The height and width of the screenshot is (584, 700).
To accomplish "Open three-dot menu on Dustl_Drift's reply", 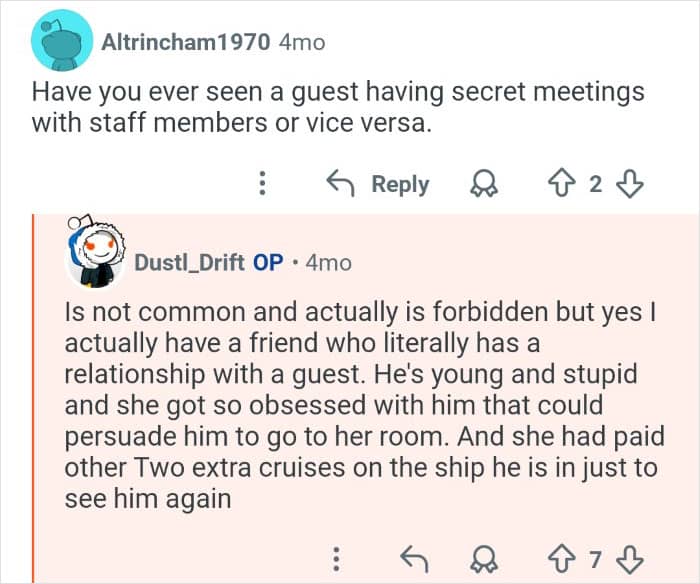I will pos(337,556).
